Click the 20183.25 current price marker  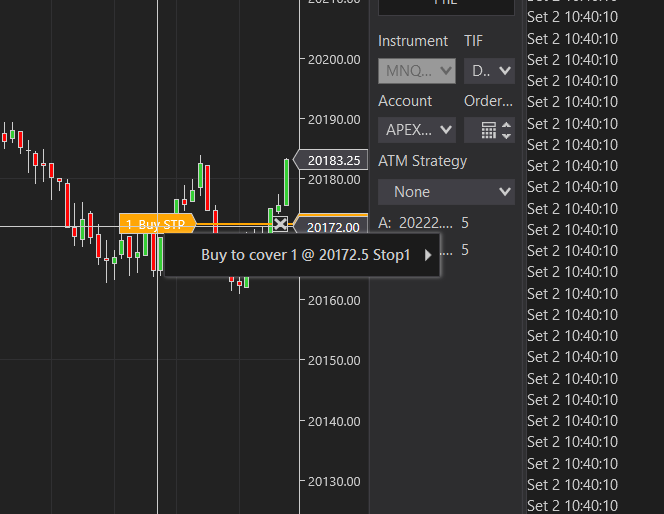331,160
